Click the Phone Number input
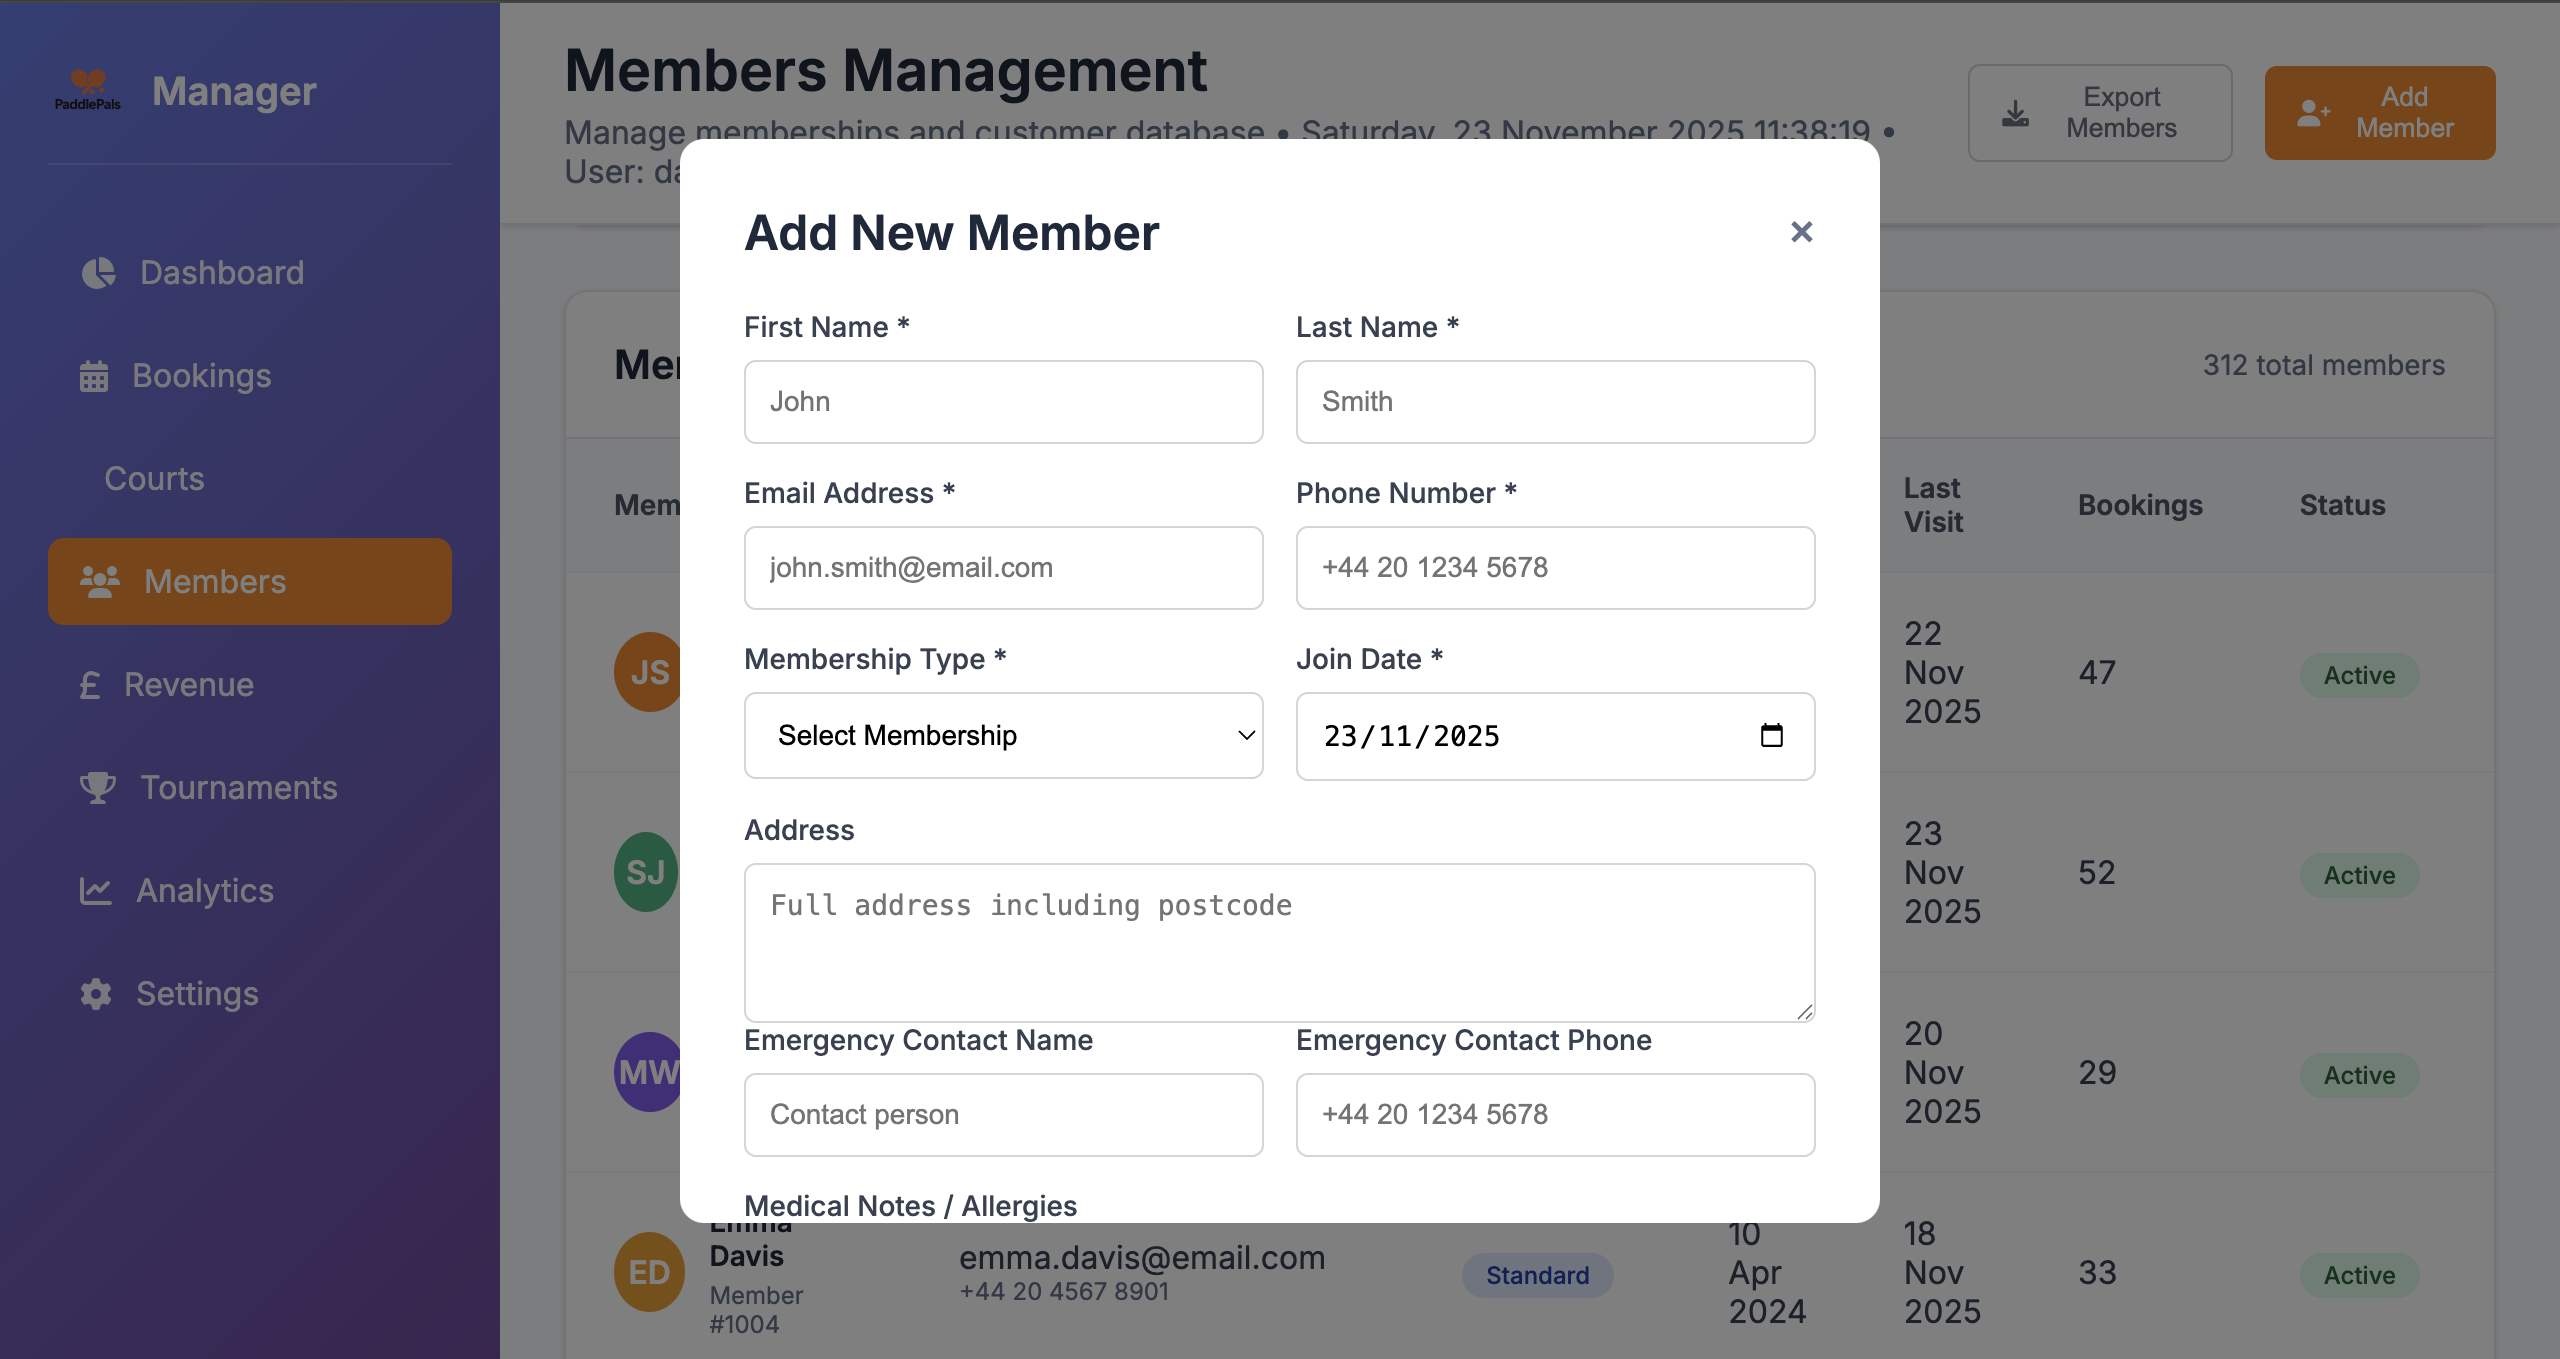Viewport: 2560px width, 1359px height. pos(1556,568)
